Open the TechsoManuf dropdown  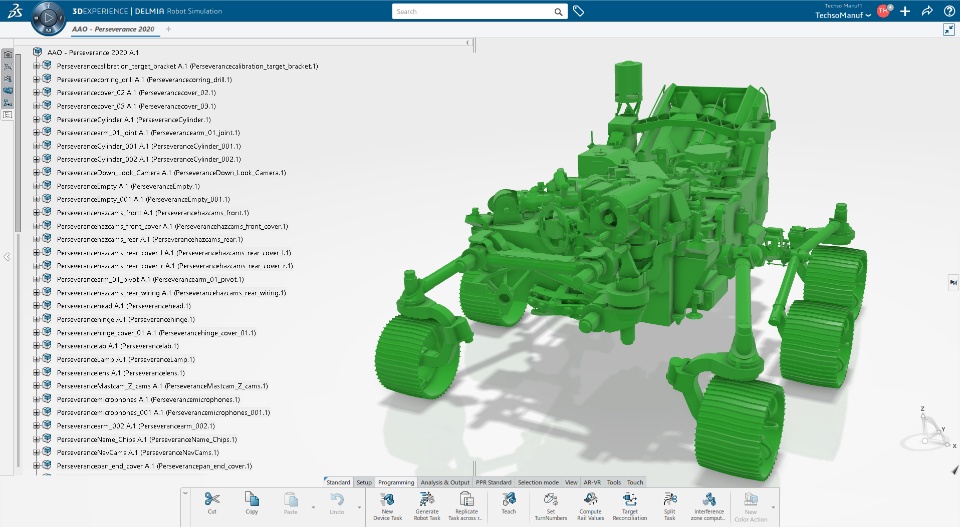pyautogui.click(x=842, y=15)
